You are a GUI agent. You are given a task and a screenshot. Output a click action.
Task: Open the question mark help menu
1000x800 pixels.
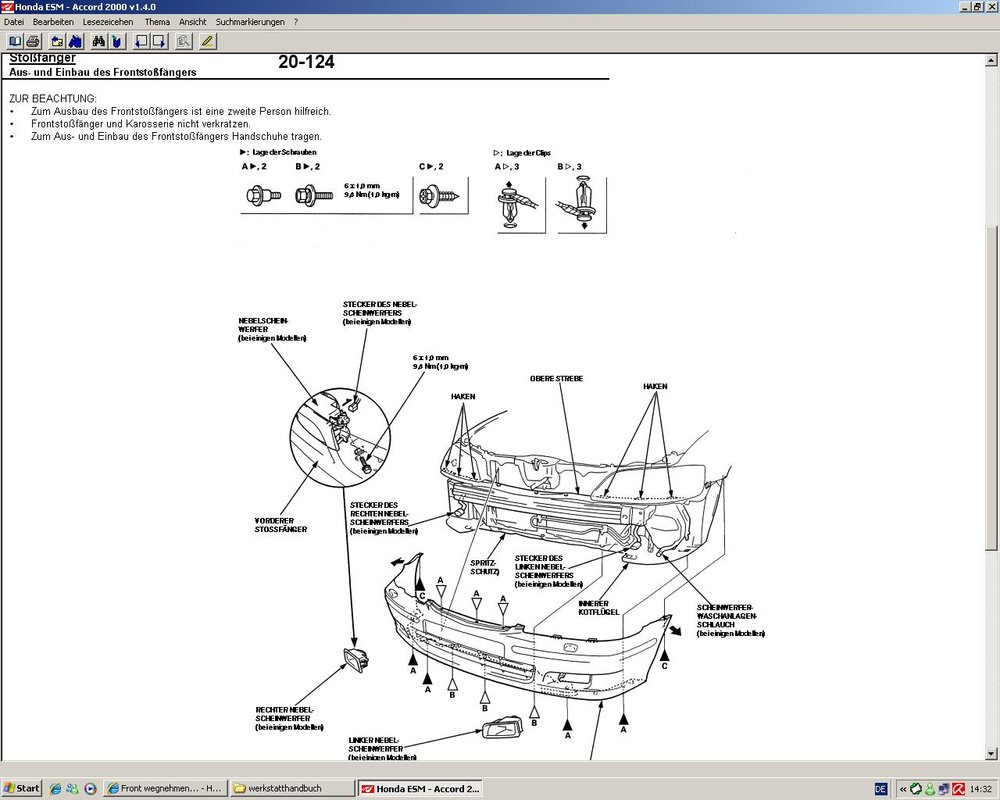(296, 21)
